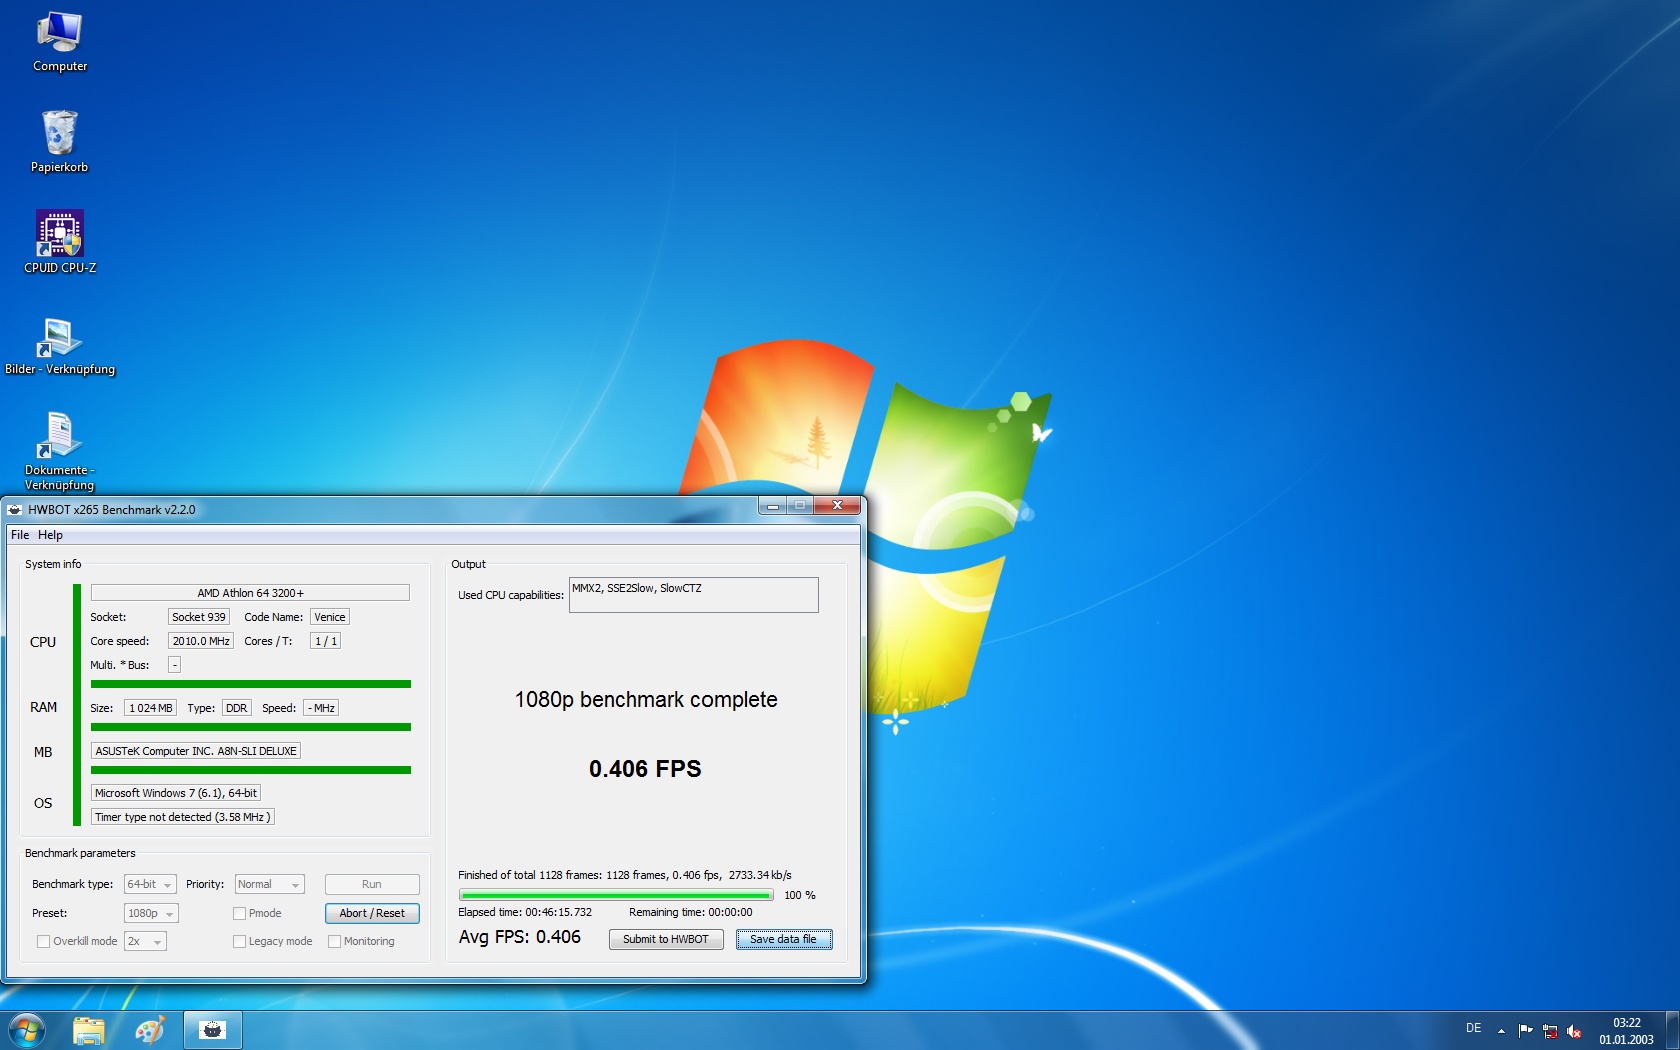
Task: Open the Help menu
Action: pyautogui.click(x=50, y=535)
